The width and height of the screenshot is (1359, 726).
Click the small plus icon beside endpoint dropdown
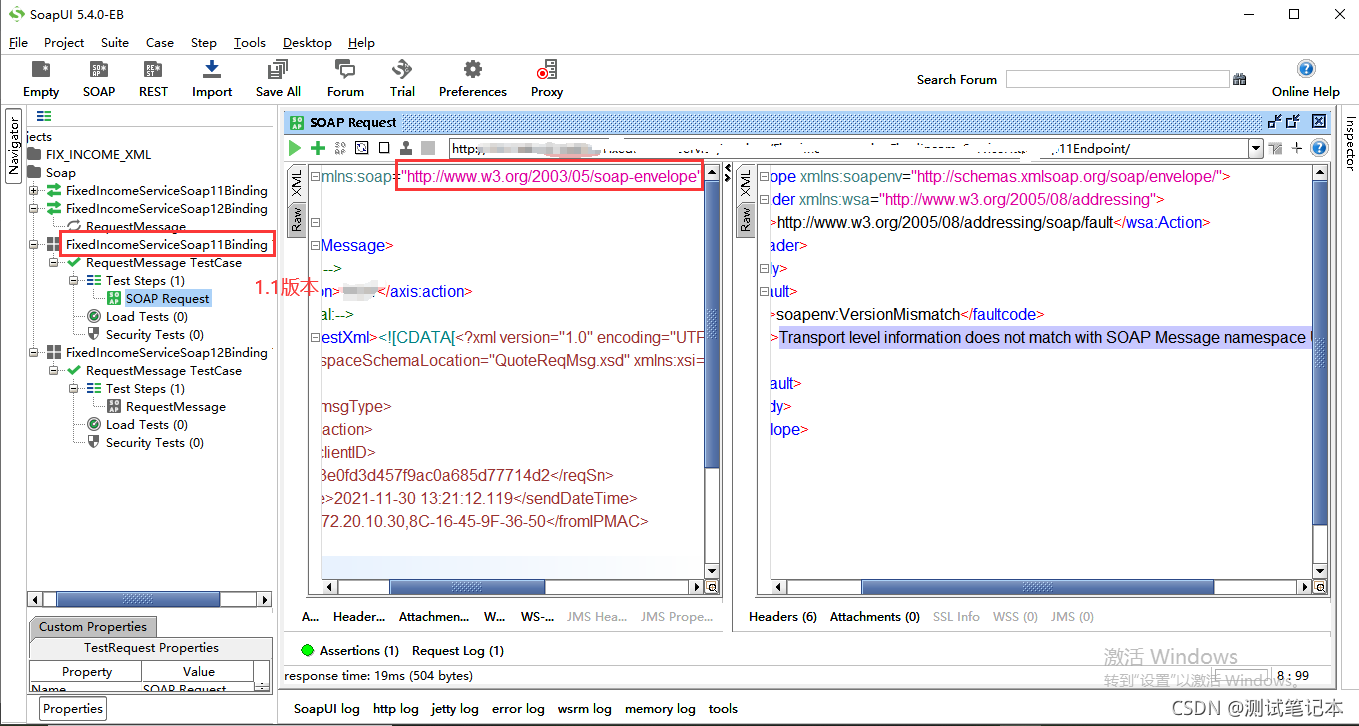[x=1297, y=148]
